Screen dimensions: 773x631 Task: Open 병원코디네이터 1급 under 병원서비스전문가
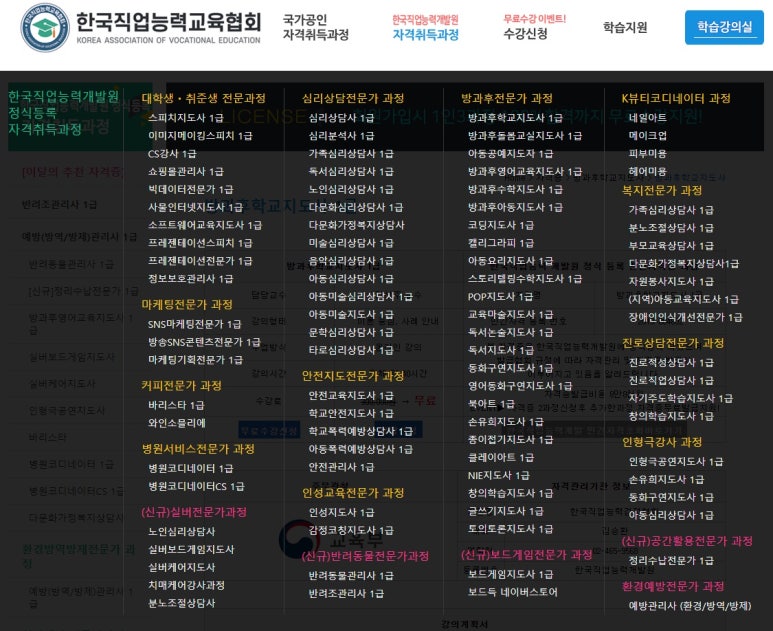pos(190,468)
